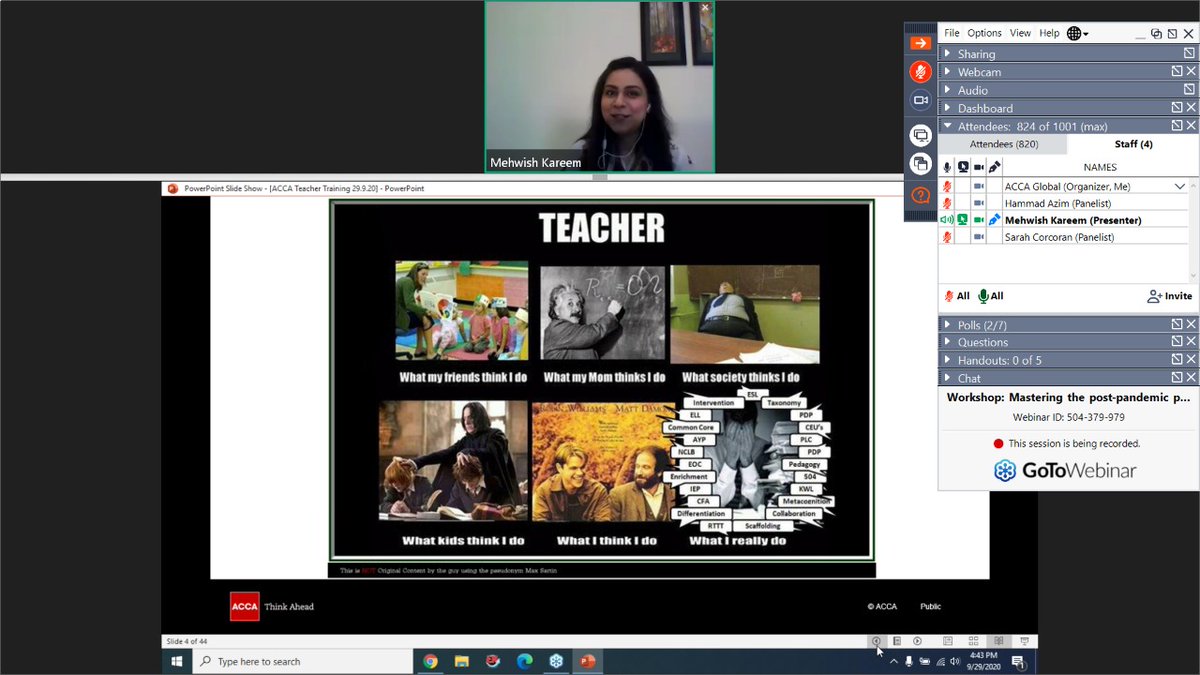Open the orange help question icon

point(920,195)
